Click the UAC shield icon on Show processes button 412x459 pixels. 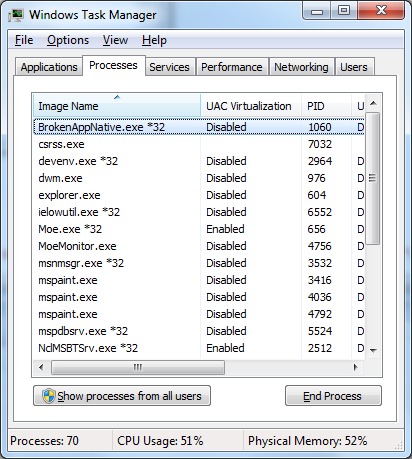click(x=49, y=396)
